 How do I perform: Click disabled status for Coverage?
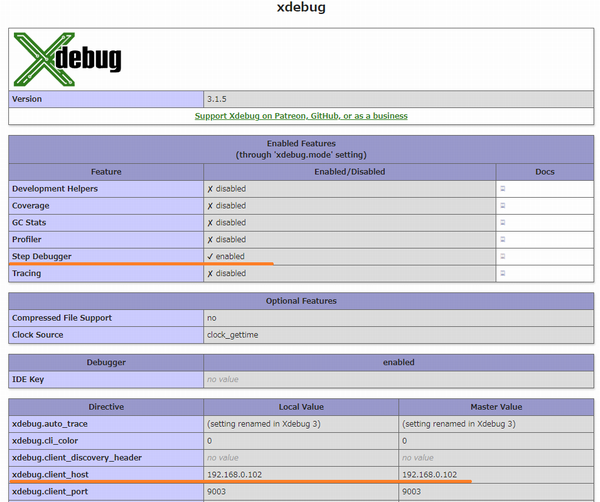coord(227,205)
